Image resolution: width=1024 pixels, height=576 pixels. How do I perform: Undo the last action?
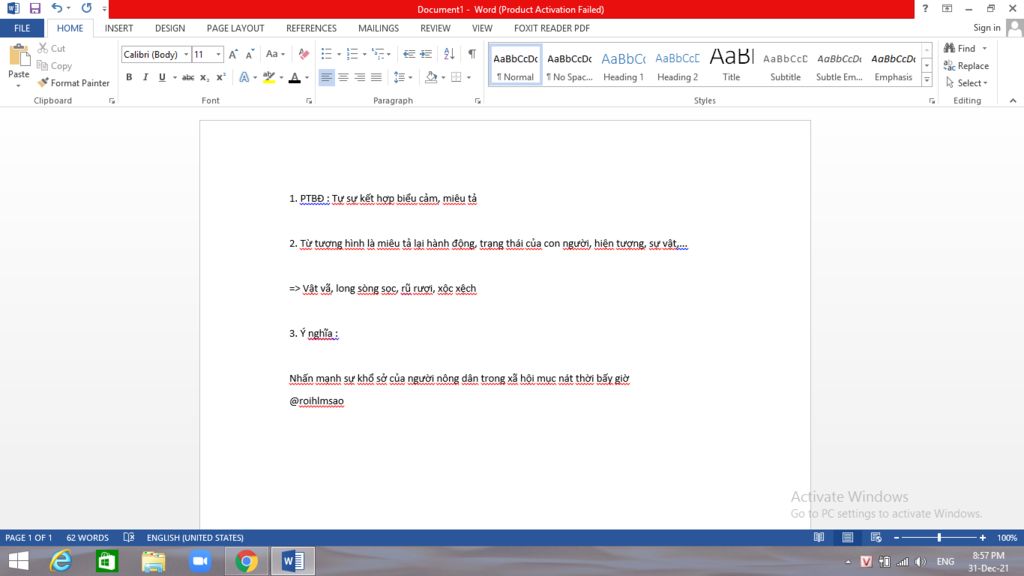pyautogui.click(x=57, y=8)
